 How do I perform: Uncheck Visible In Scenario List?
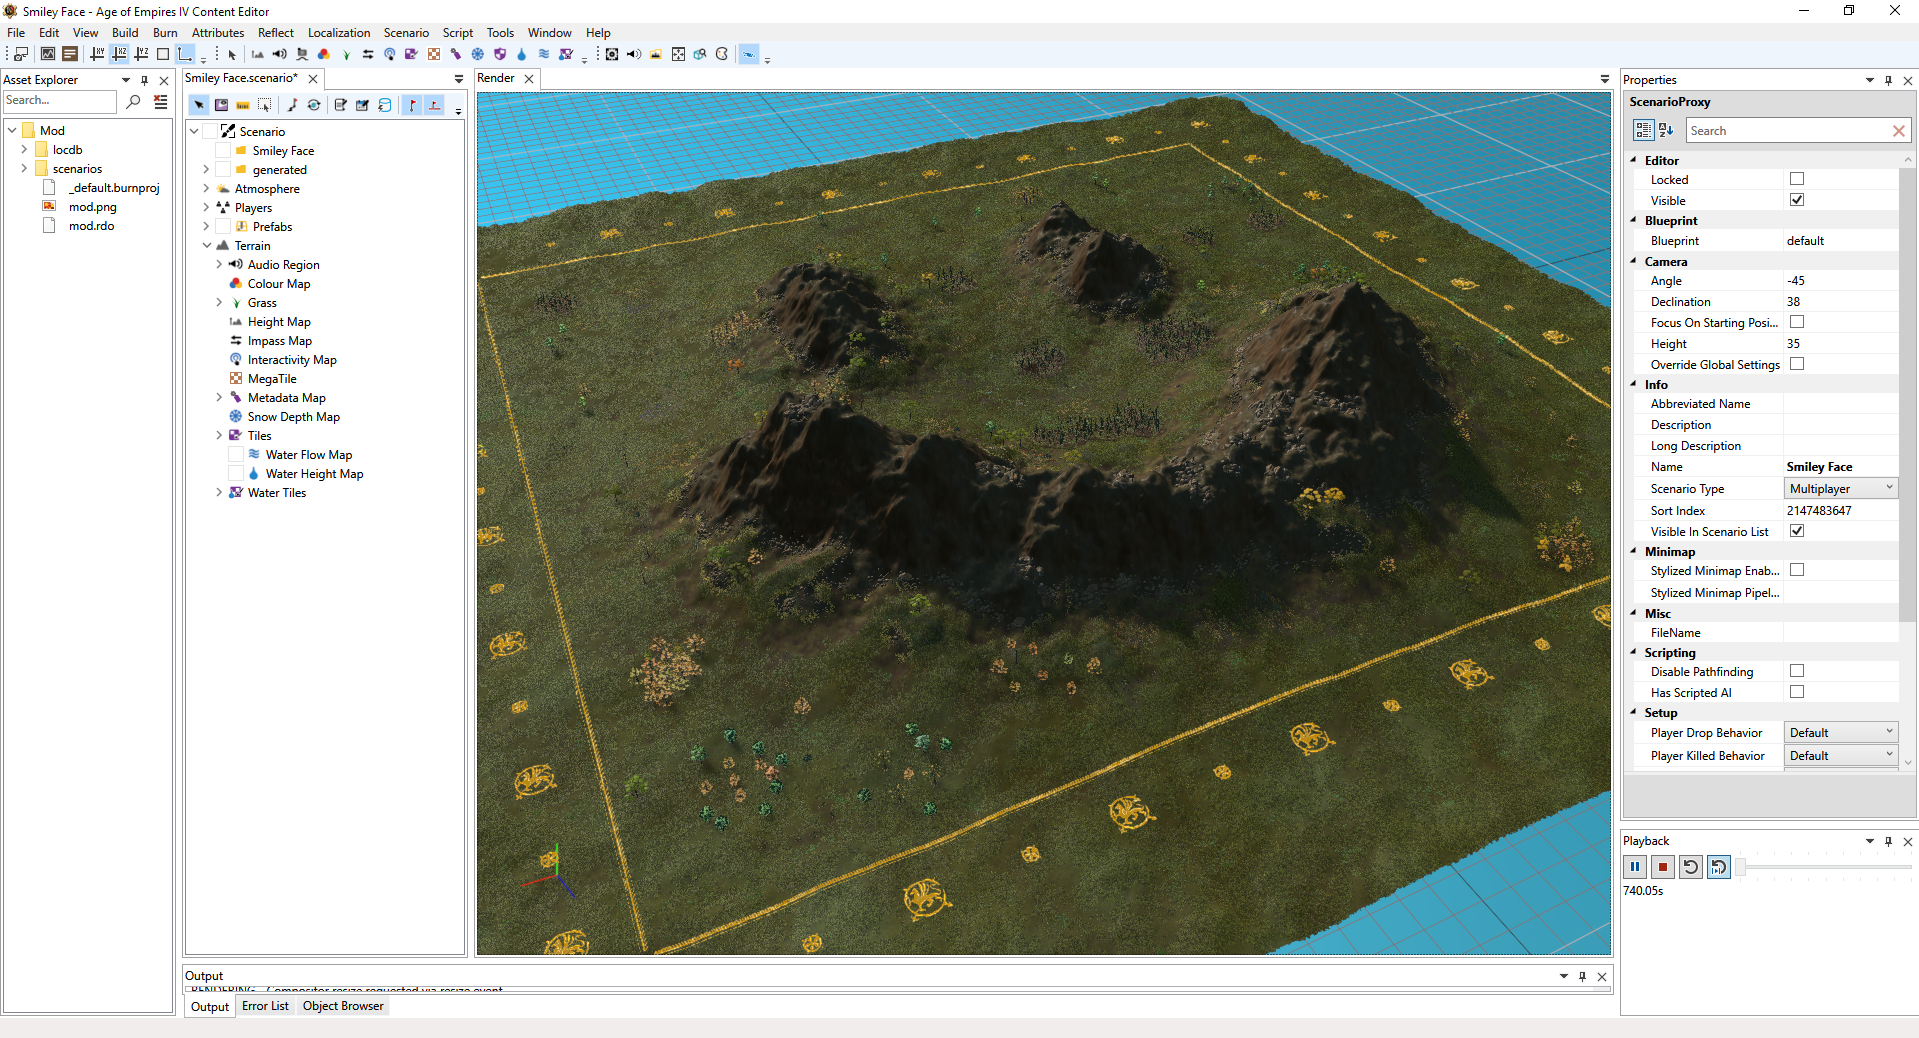[1797, 530]
